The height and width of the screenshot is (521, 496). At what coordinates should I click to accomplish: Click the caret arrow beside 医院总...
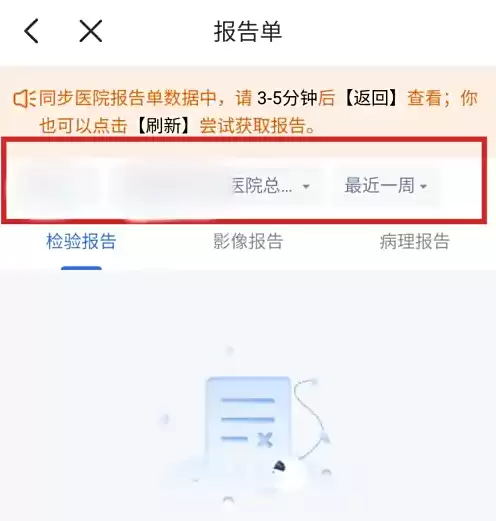(x=306, y=186)
